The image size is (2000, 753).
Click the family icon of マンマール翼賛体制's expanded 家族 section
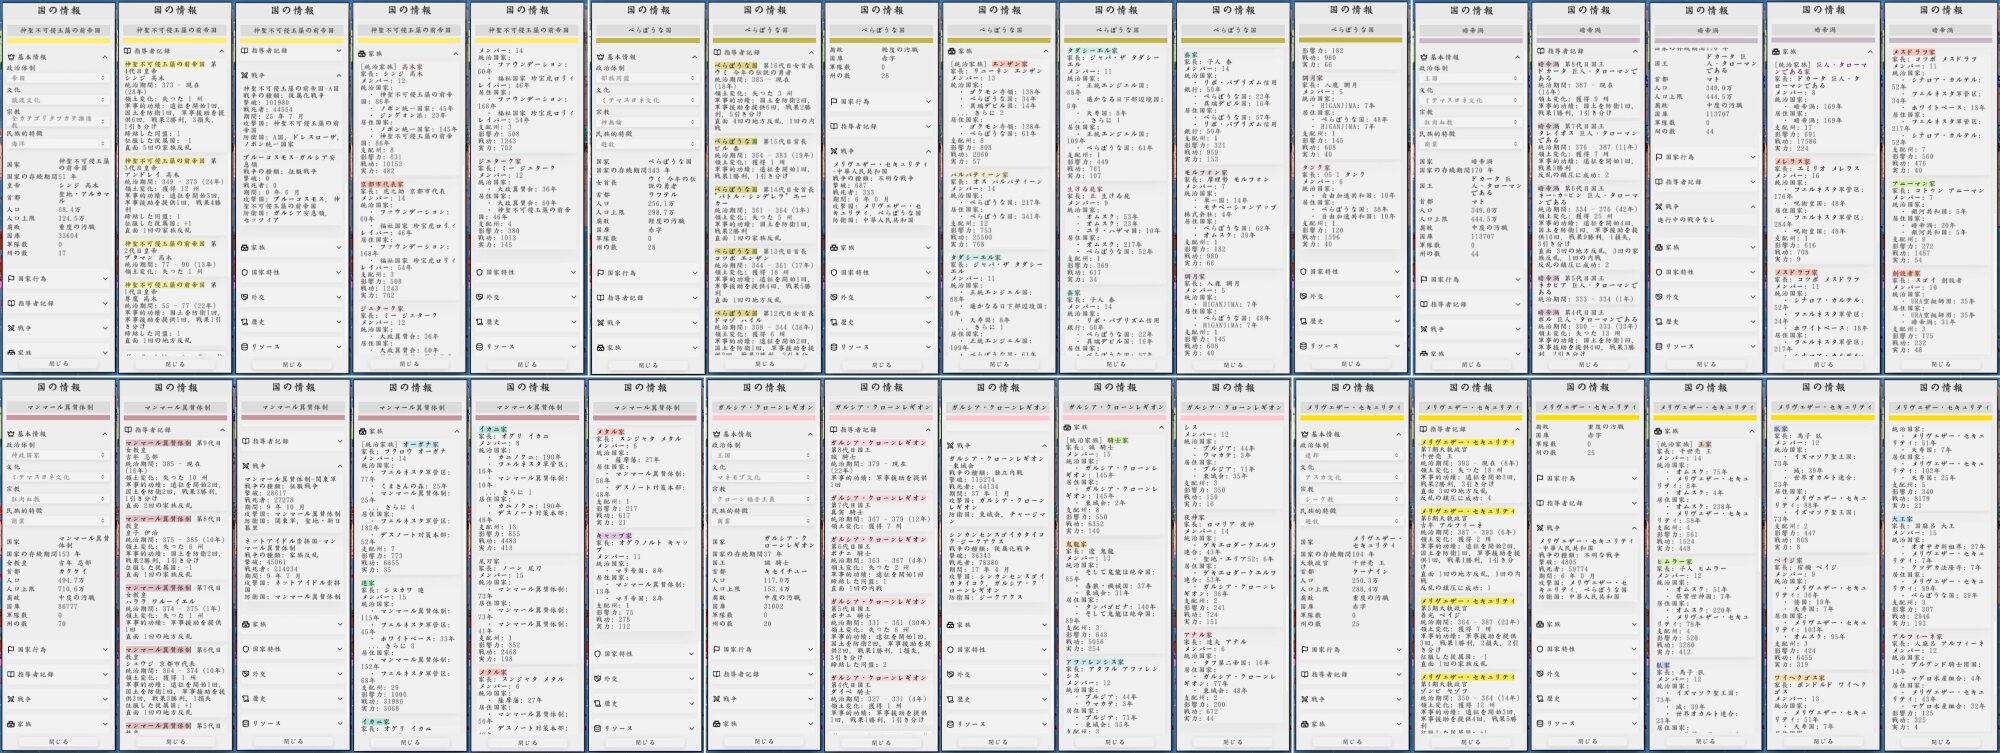click(363, 431)
